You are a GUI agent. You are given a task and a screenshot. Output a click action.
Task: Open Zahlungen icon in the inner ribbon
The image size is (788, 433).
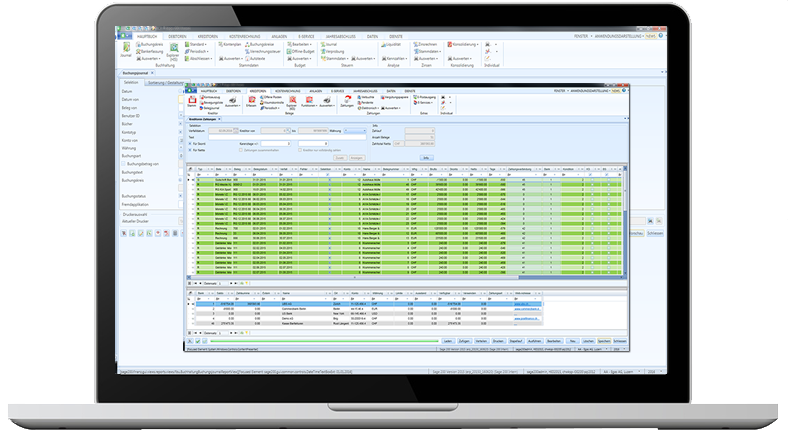[346, 102]
